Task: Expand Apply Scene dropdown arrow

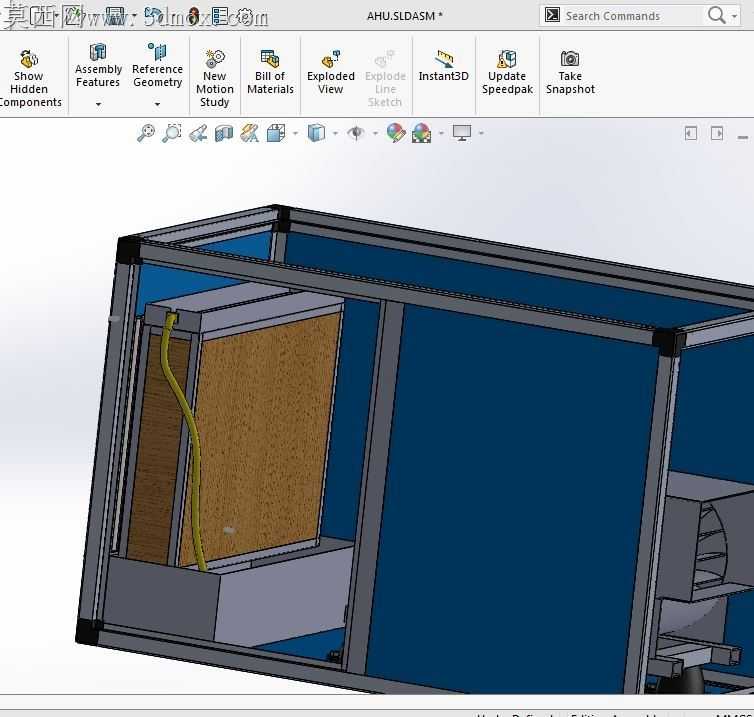Action: pyautogui.click(x=441, y=133)
